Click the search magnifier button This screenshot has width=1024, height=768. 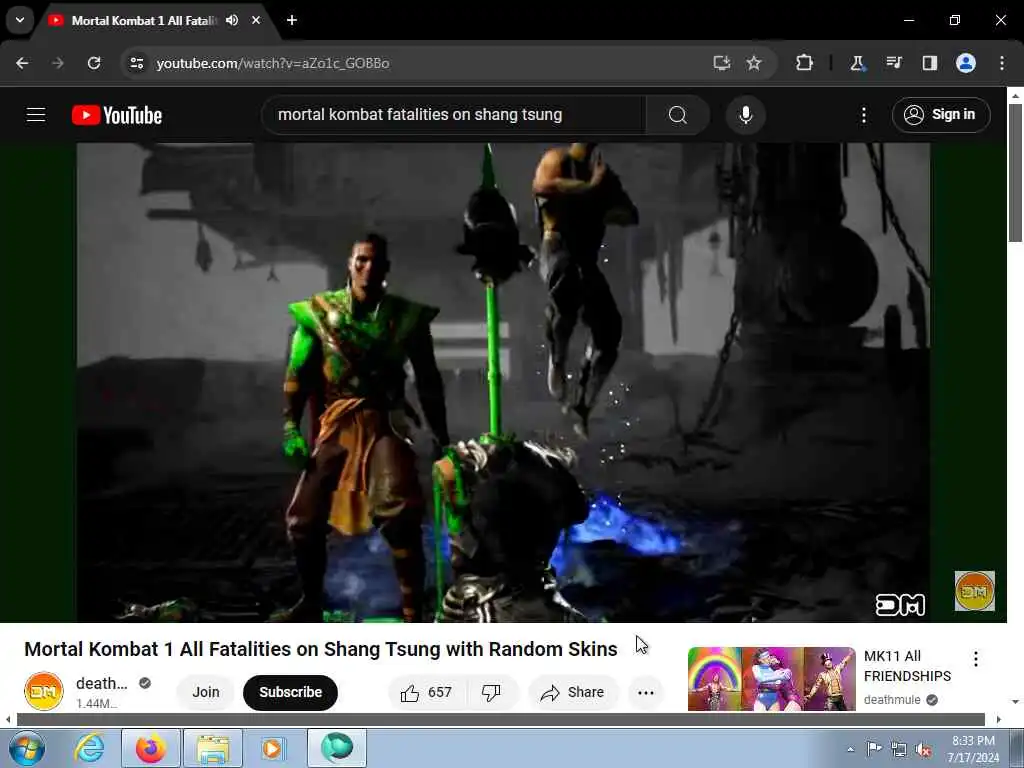pos(678,115)
